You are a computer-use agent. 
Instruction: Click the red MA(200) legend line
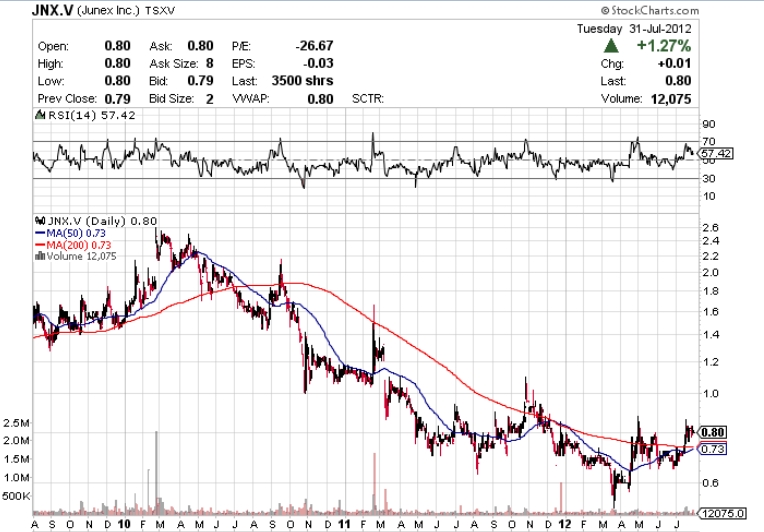pos(40,245)
